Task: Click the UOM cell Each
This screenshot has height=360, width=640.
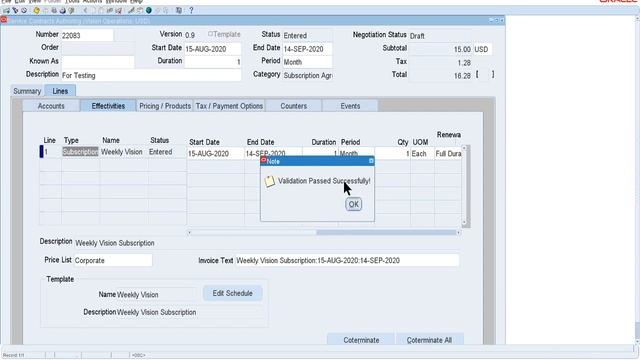Action: point(422,154)
